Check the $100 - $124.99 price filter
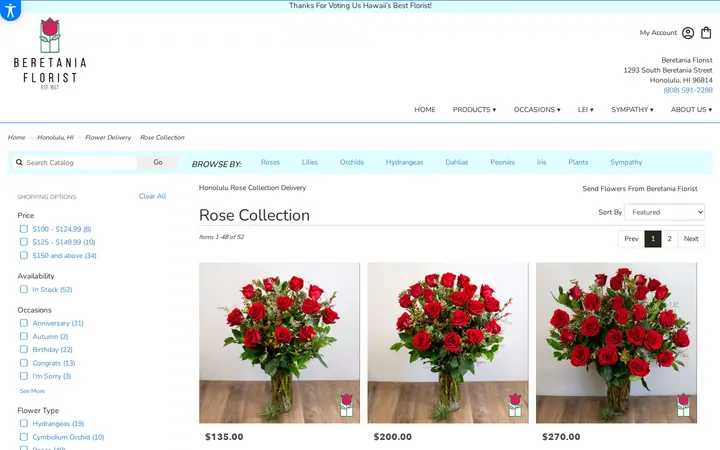This screenshot has height=450, width=720. [x=24, y=229]
